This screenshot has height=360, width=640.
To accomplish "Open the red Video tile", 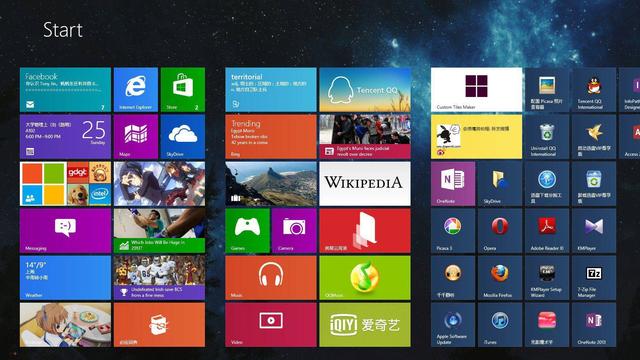I will [271, 324].
